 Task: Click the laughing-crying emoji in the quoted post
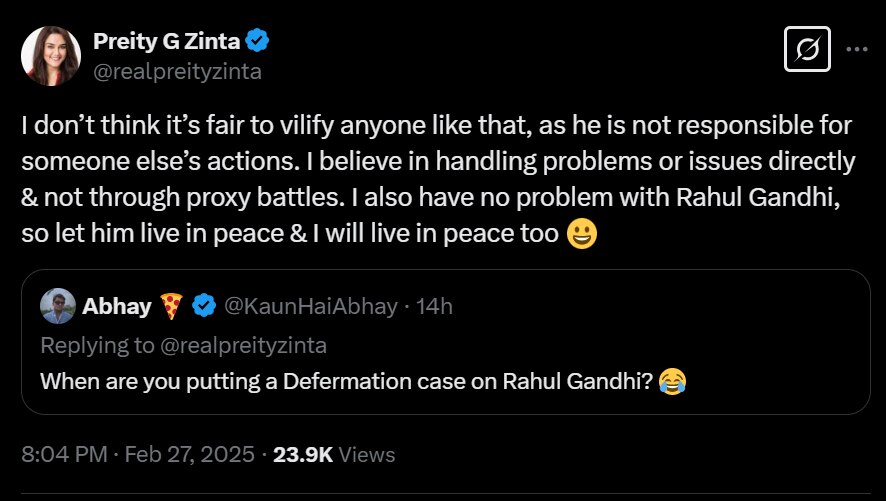coord(674,381)
